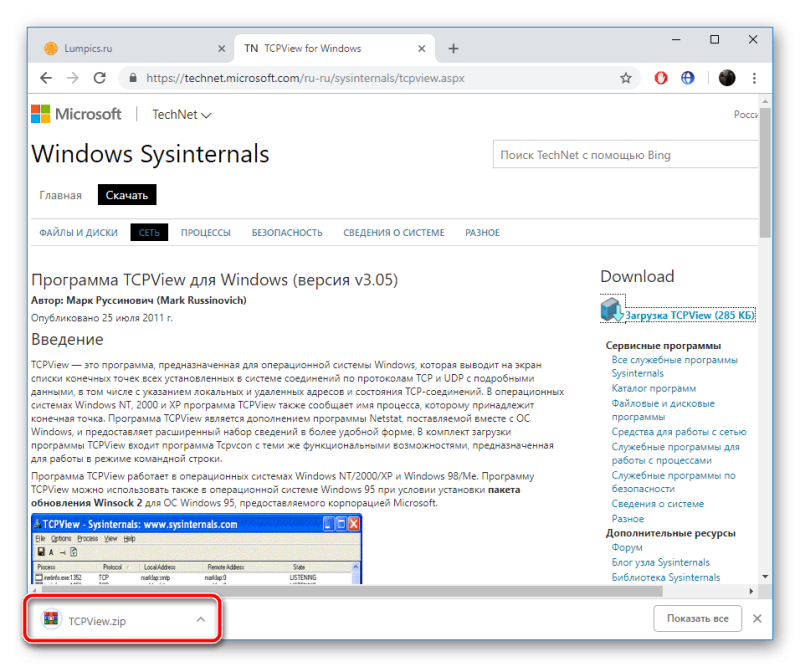Image resolution: width=800 pixels, height=667 pixels.
Task: Click the horizontal scrollbar thumb
Action: [x=351, y=591]
